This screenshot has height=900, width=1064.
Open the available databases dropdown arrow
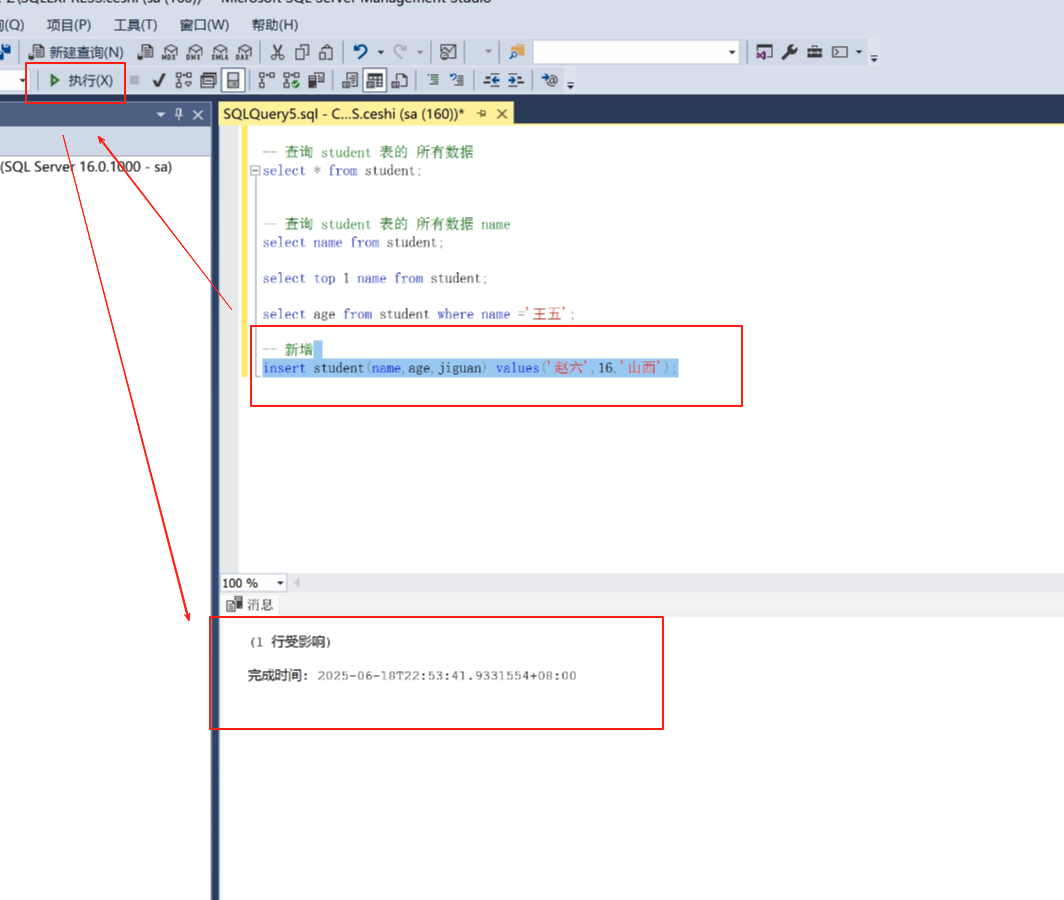click(x=22, y=81)
